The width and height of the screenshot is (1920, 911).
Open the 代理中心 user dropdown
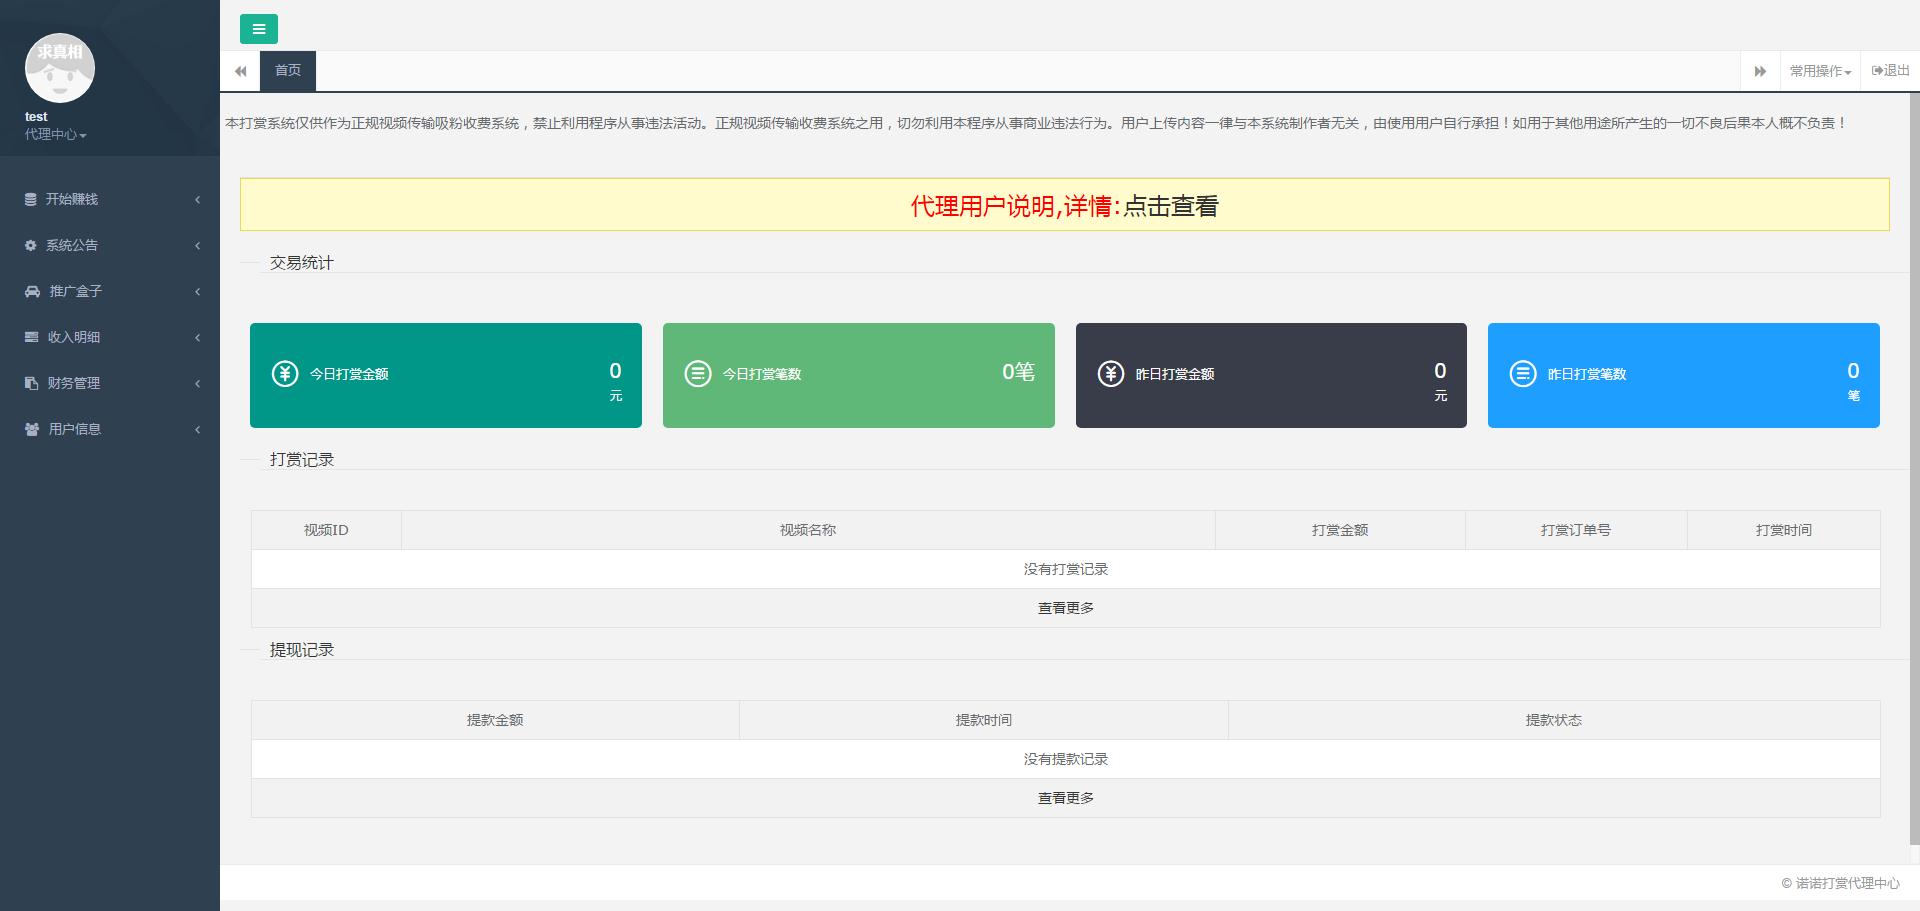pyautogui.click(x=56, y=134)
